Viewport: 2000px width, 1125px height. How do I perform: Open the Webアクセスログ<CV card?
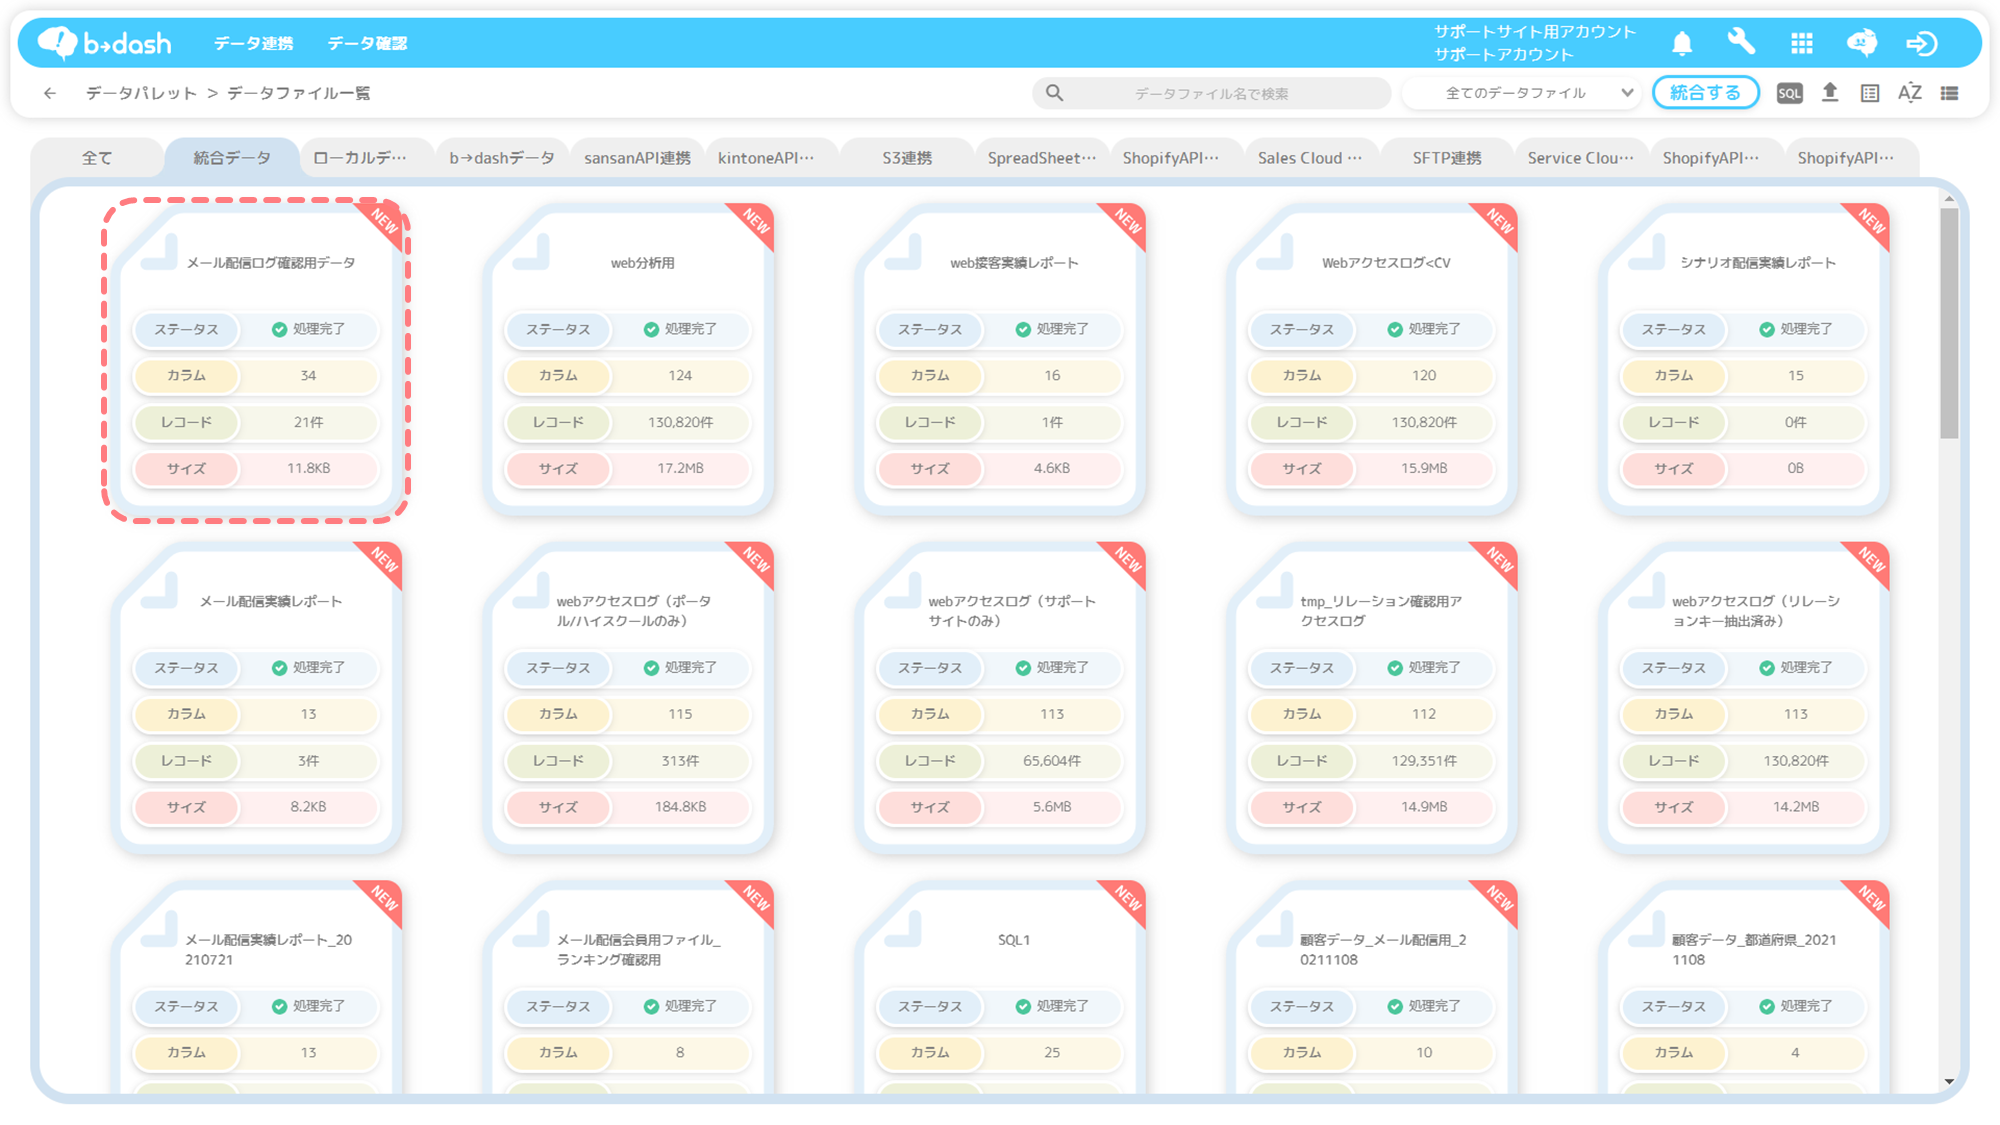(1372, 360)
